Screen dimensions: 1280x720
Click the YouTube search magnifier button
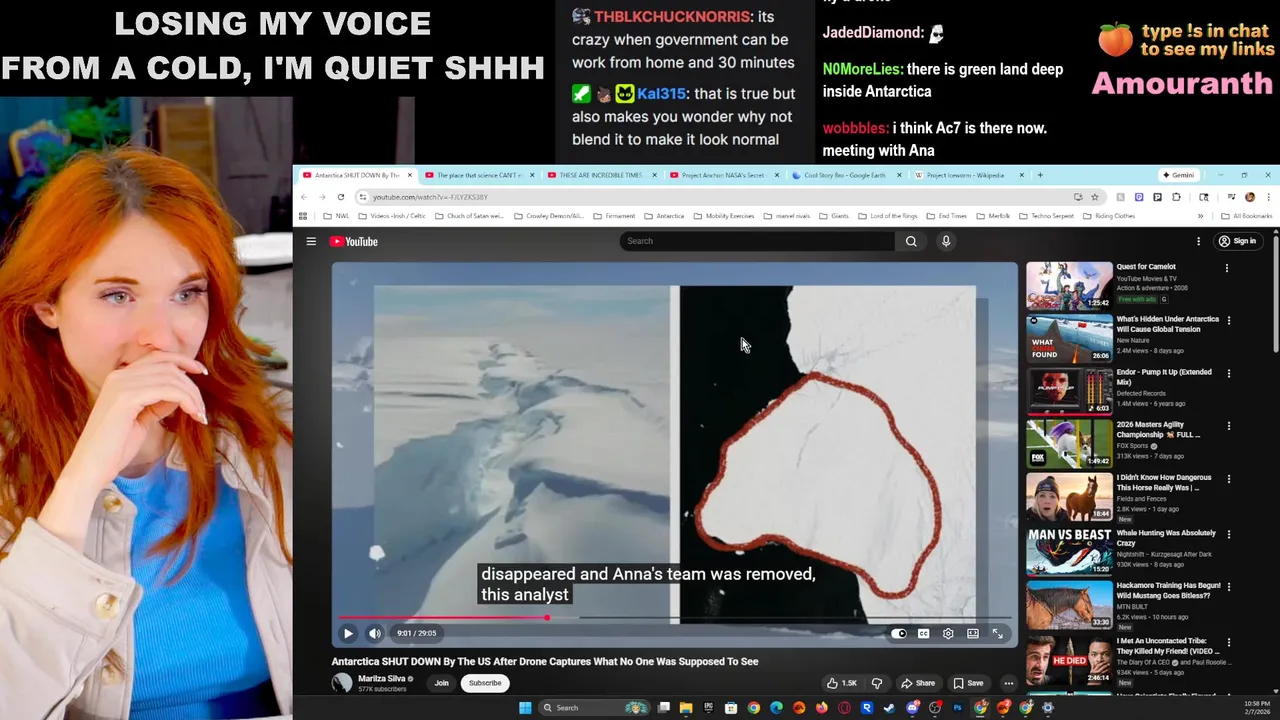point(911,241)
